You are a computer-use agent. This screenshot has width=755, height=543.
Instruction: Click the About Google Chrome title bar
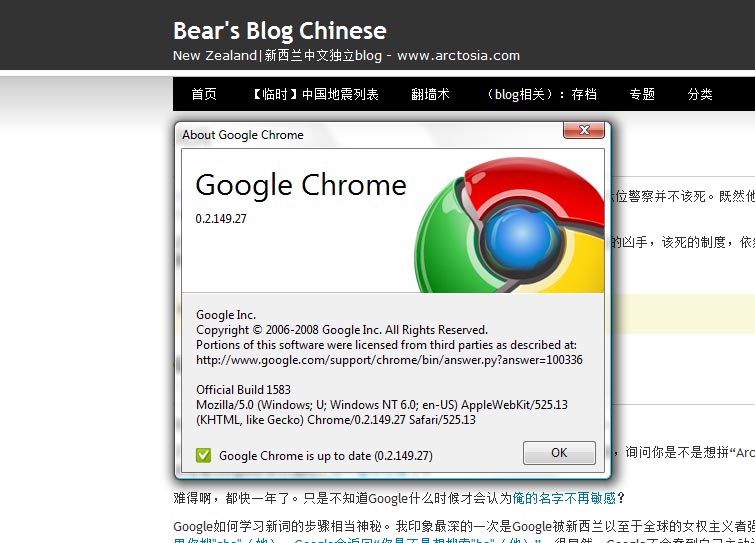coord(368,134)
